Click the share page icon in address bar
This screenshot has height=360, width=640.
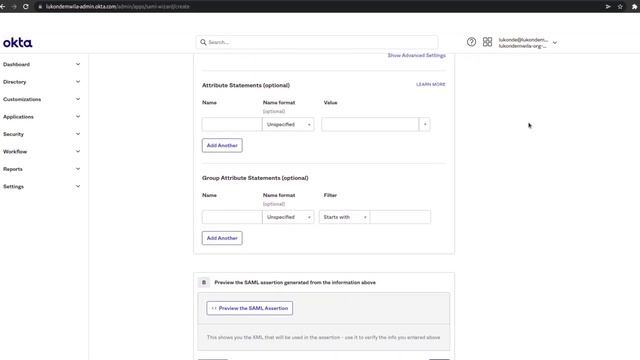click(608, 7)
